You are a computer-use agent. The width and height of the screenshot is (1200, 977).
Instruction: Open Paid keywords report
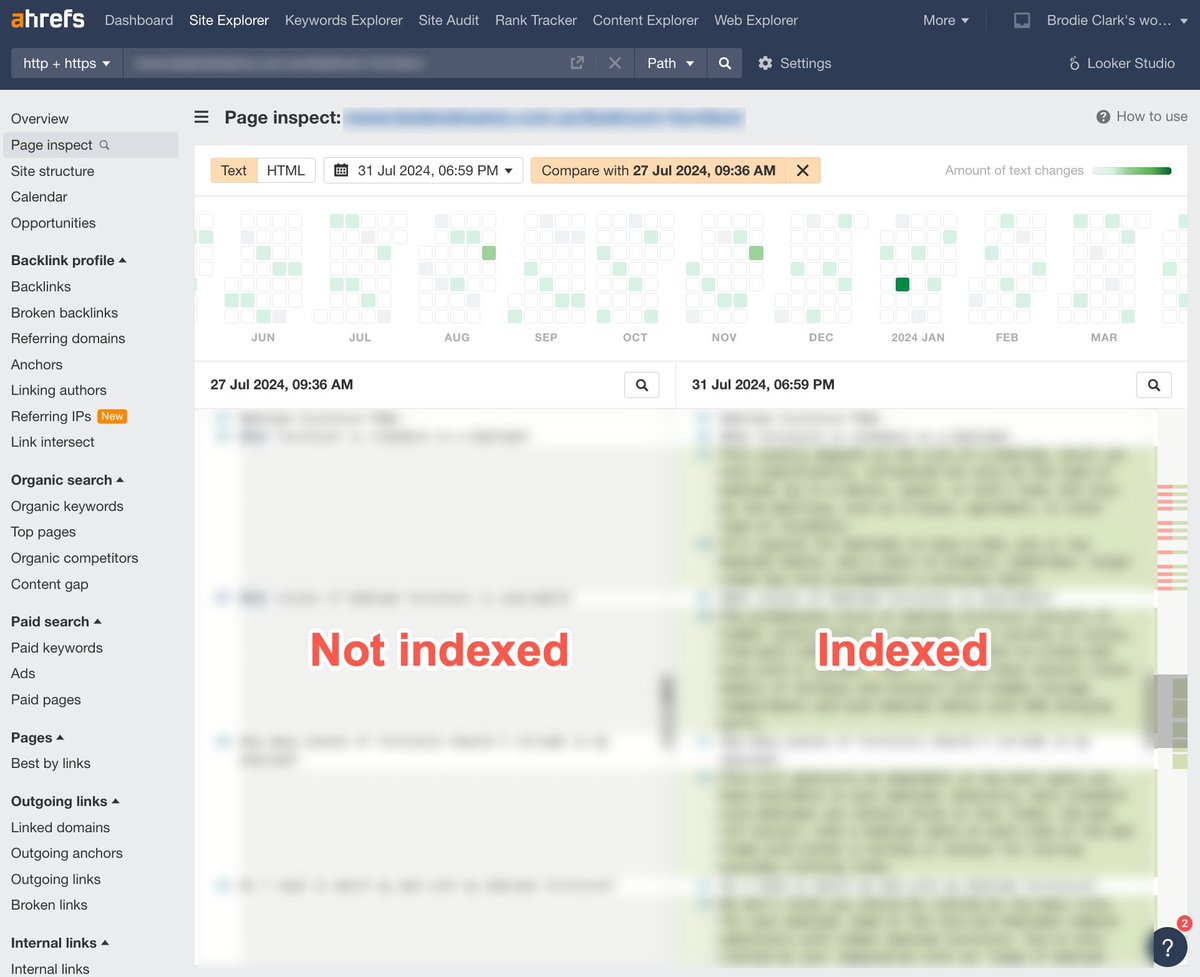57,648
